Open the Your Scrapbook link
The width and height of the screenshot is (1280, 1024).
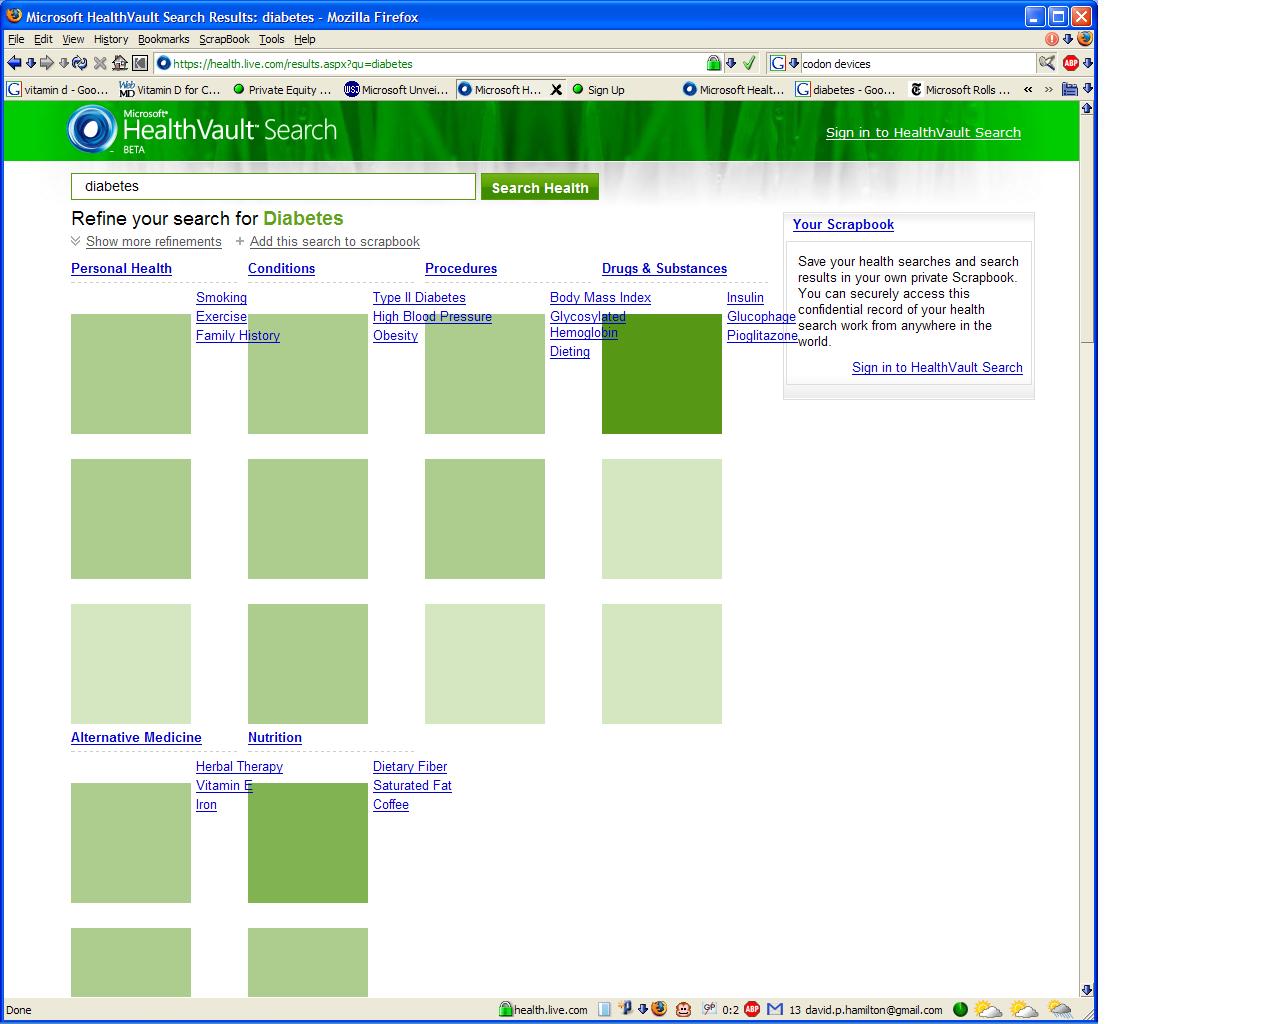(843, 224)
